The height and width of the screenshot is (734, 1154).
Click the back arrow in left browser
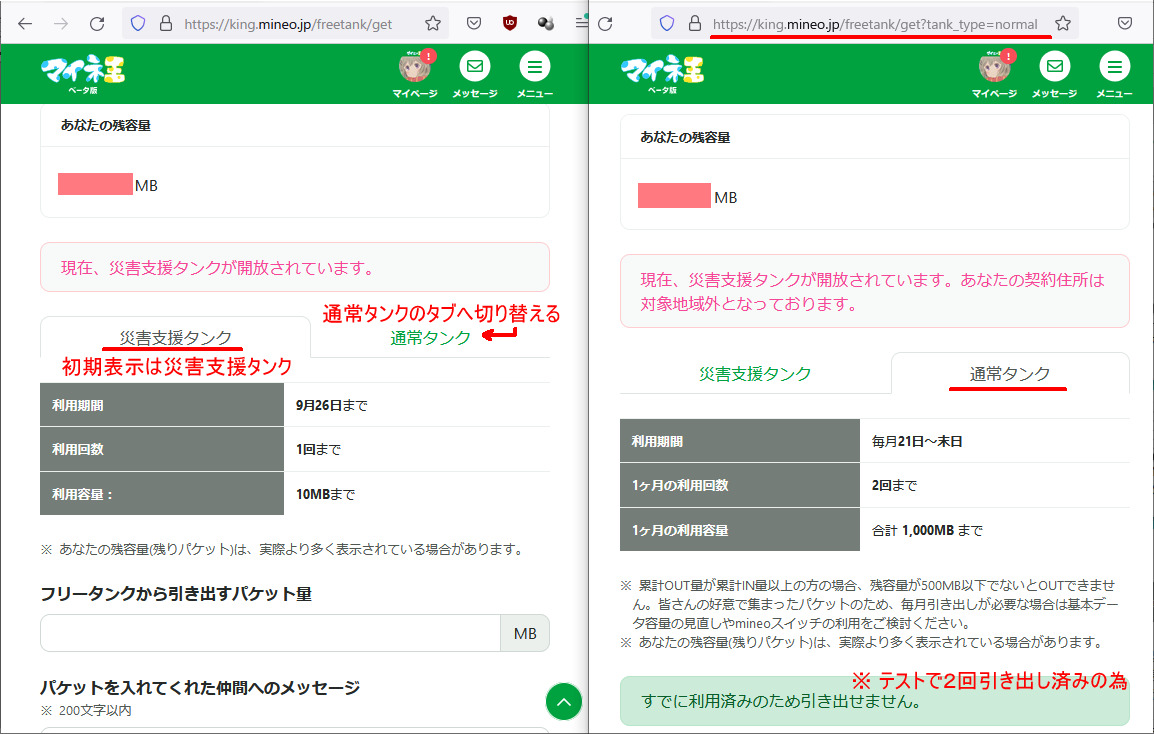(25, 23)
